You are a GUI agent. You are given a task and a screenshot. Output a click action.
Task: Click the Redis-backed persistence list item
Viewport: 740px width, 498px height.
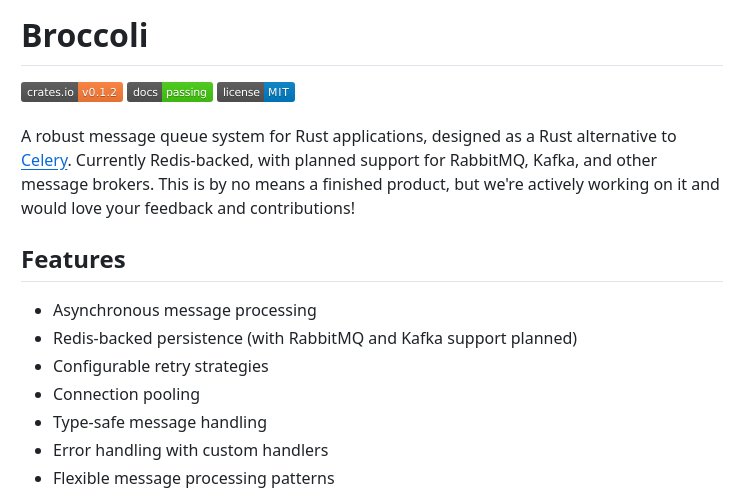pos(315,338)
